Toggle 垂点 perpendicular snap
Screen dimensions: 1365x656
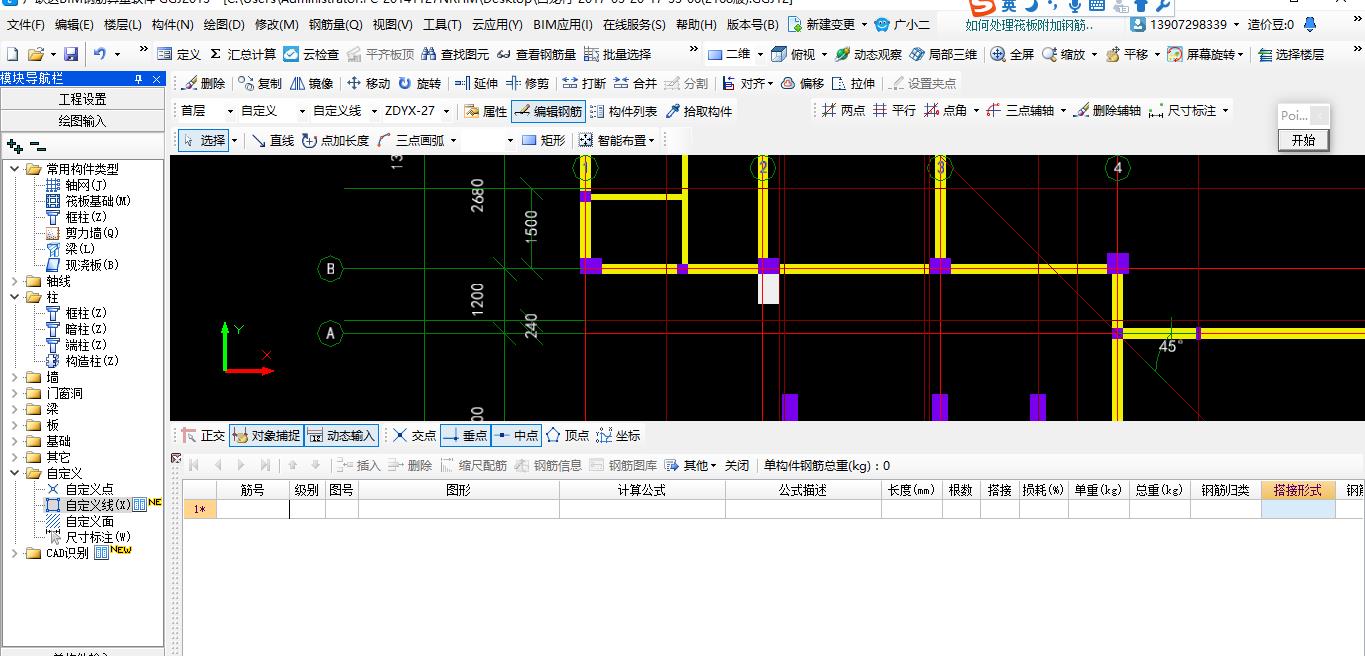[465, 435]
